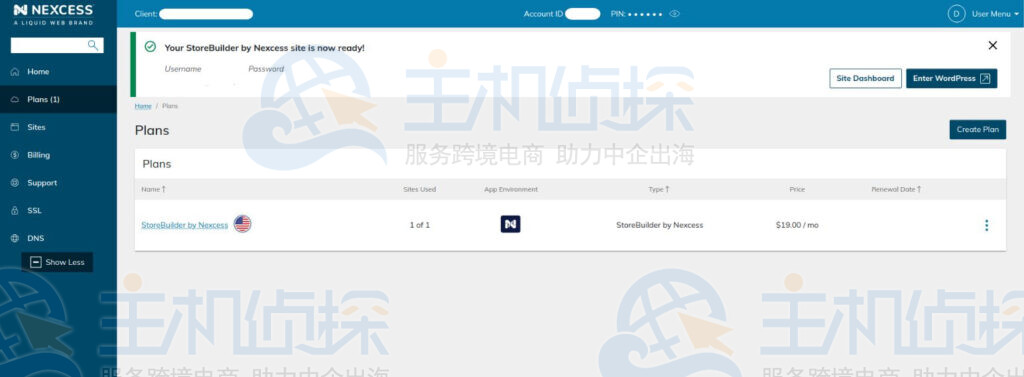The height and width of the screenshot is (377, 1024).
Task: Click the Nexcess app environment icon
Action: pos(510,224)
